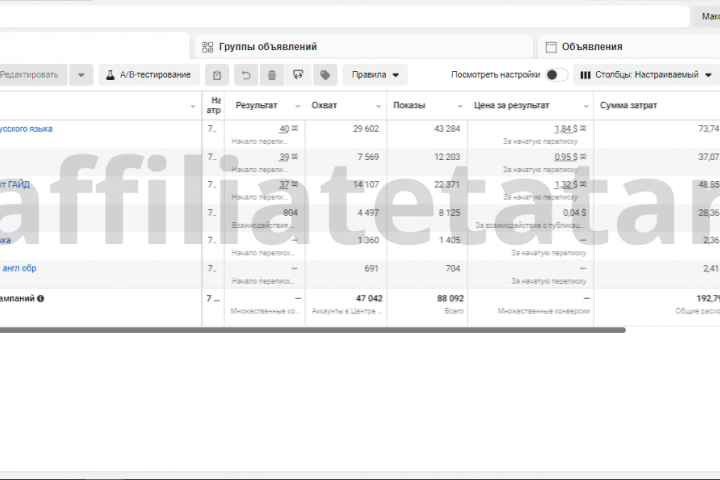Screen dimensions: 720x480
Task: Click the flag icon next to result 40
Action: tap(295, 129)
